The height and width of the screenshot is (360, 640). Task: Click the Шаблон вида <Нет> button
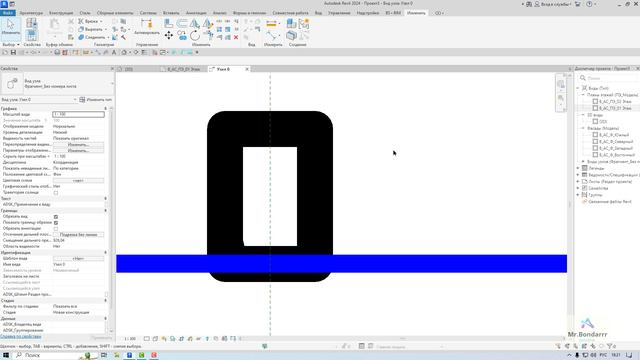tap(78, 259)
